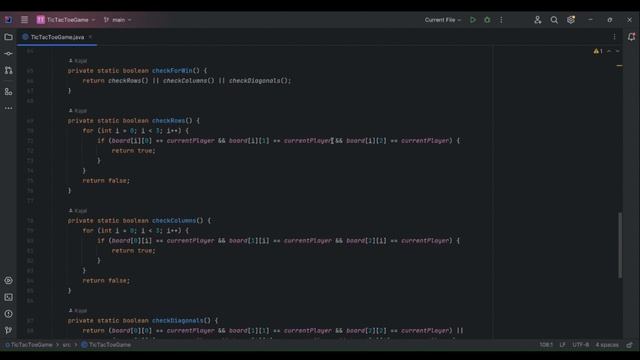Click the author hint above checkRows

coord(78,111)
